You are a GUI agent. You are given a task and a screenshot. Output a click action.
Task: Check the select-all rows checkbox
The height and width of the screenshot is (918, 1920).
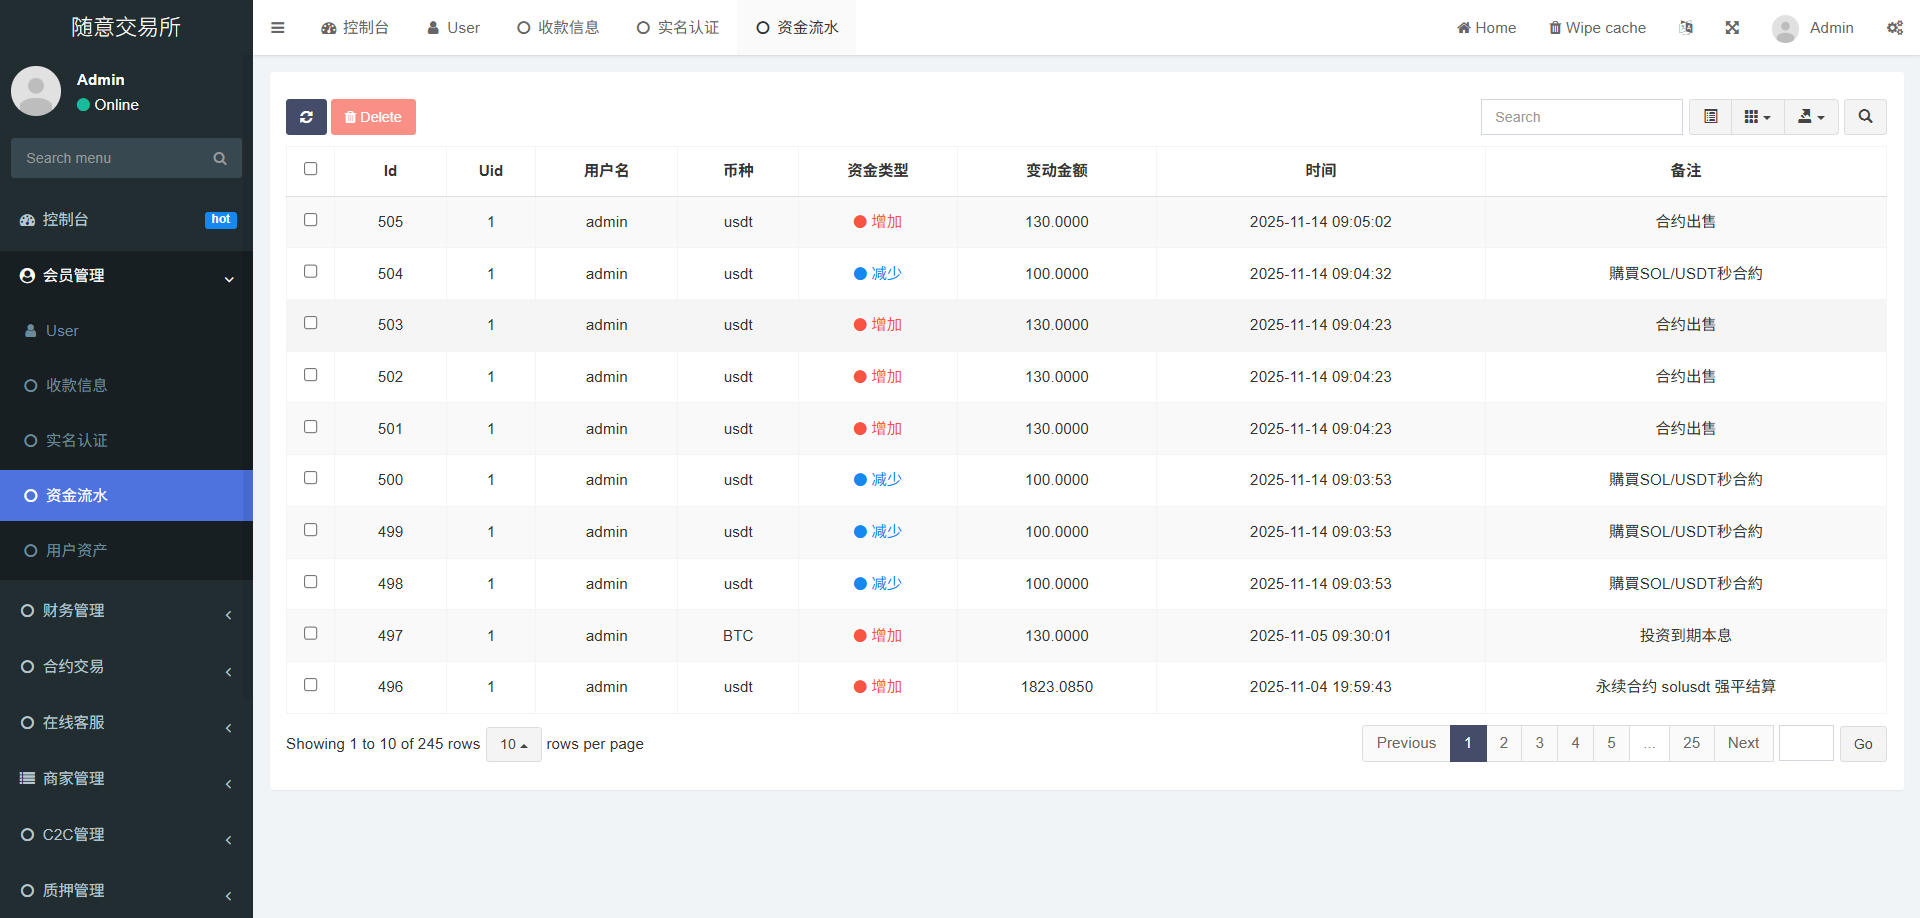click(x=311, y=169)
